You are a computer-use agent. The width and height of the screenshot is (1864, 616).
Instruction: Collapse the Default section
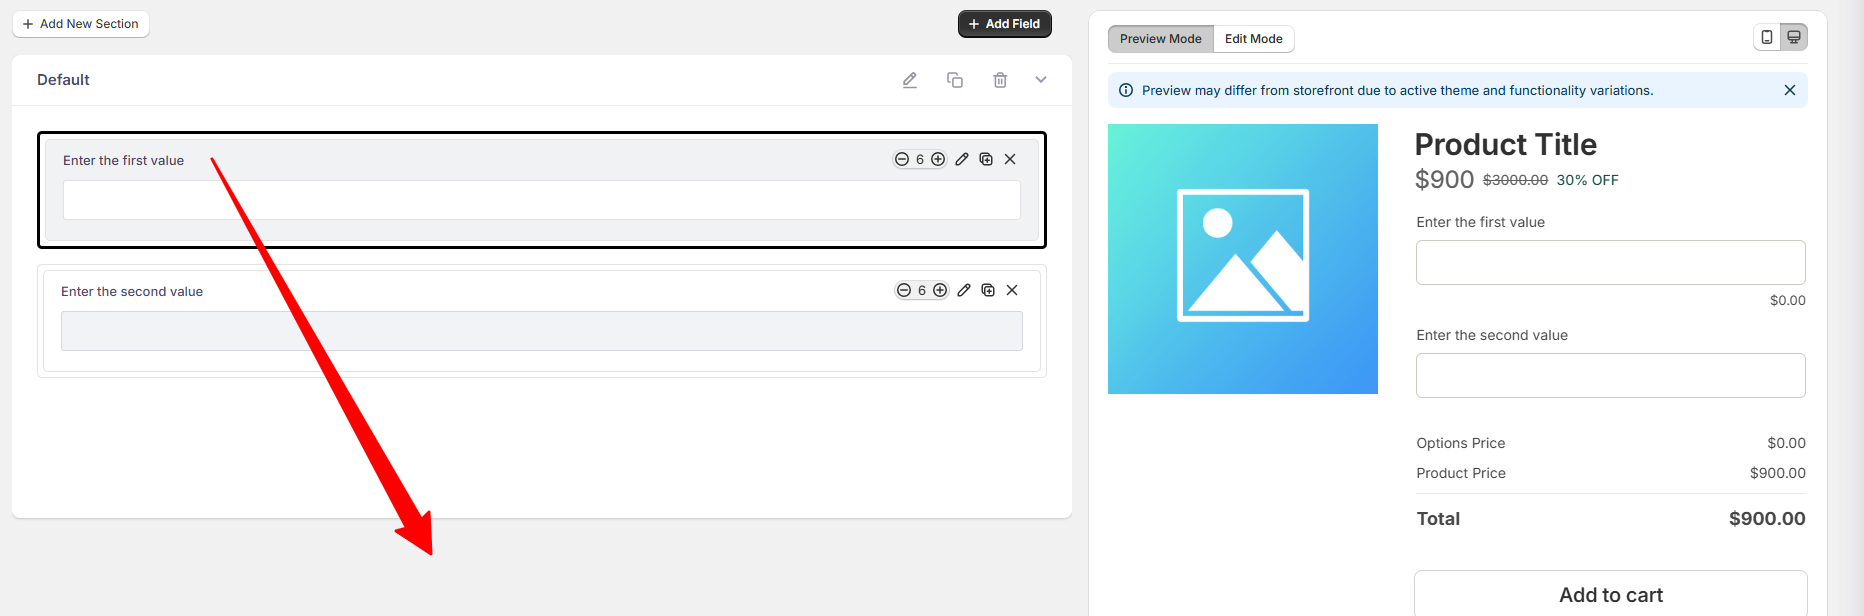point(1041,80)
